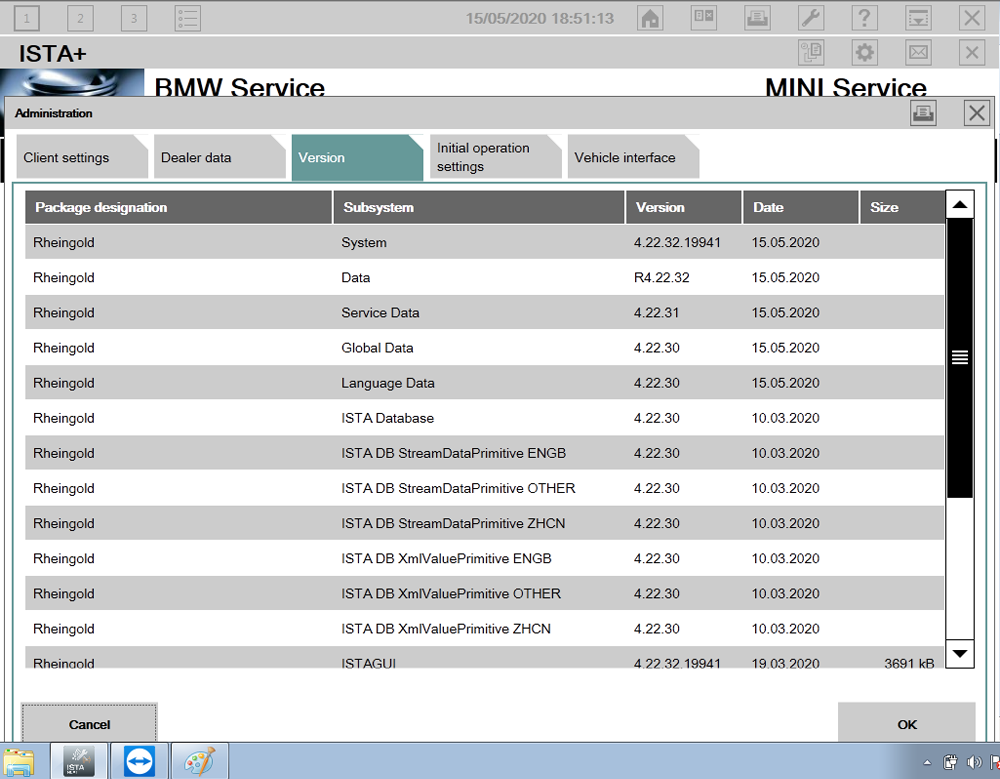Click version value R4.22.32
This screenshot has height=779, width=1000.
point(661,278)
